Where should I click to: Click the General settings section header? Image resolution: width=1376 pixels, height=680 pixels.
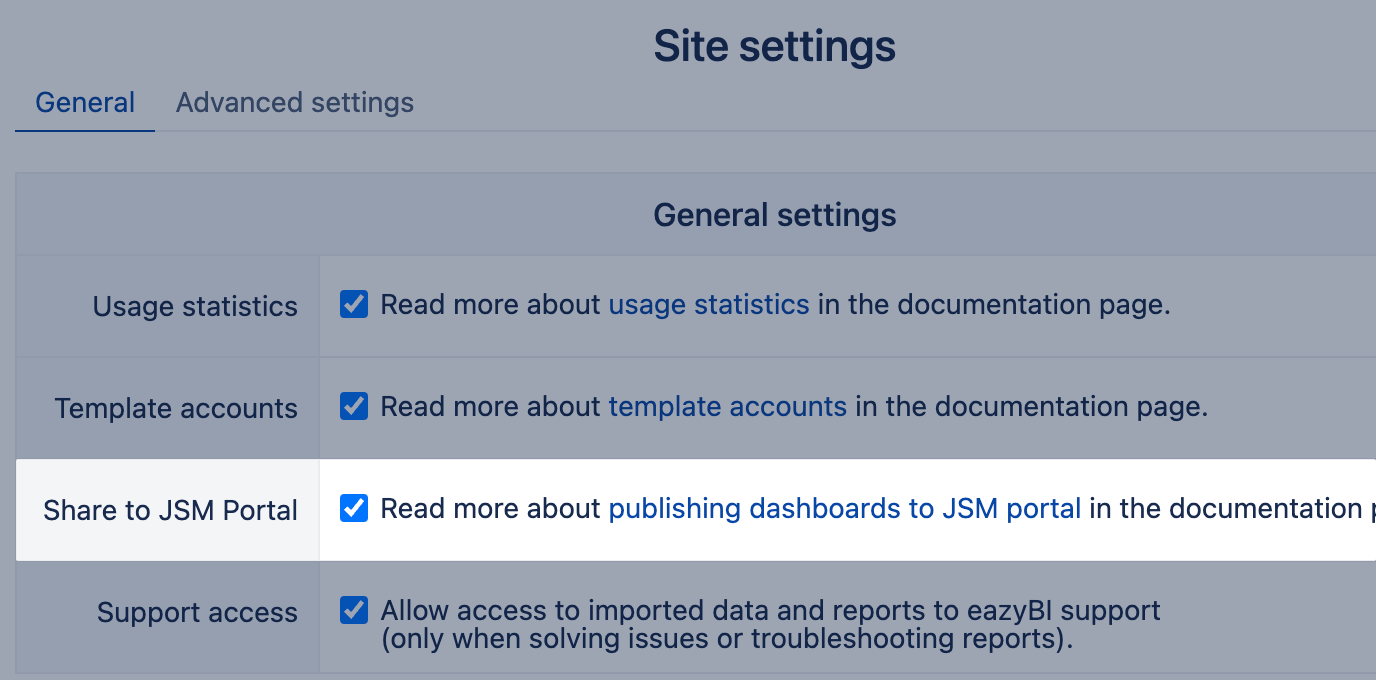click(x=774, y=215)
